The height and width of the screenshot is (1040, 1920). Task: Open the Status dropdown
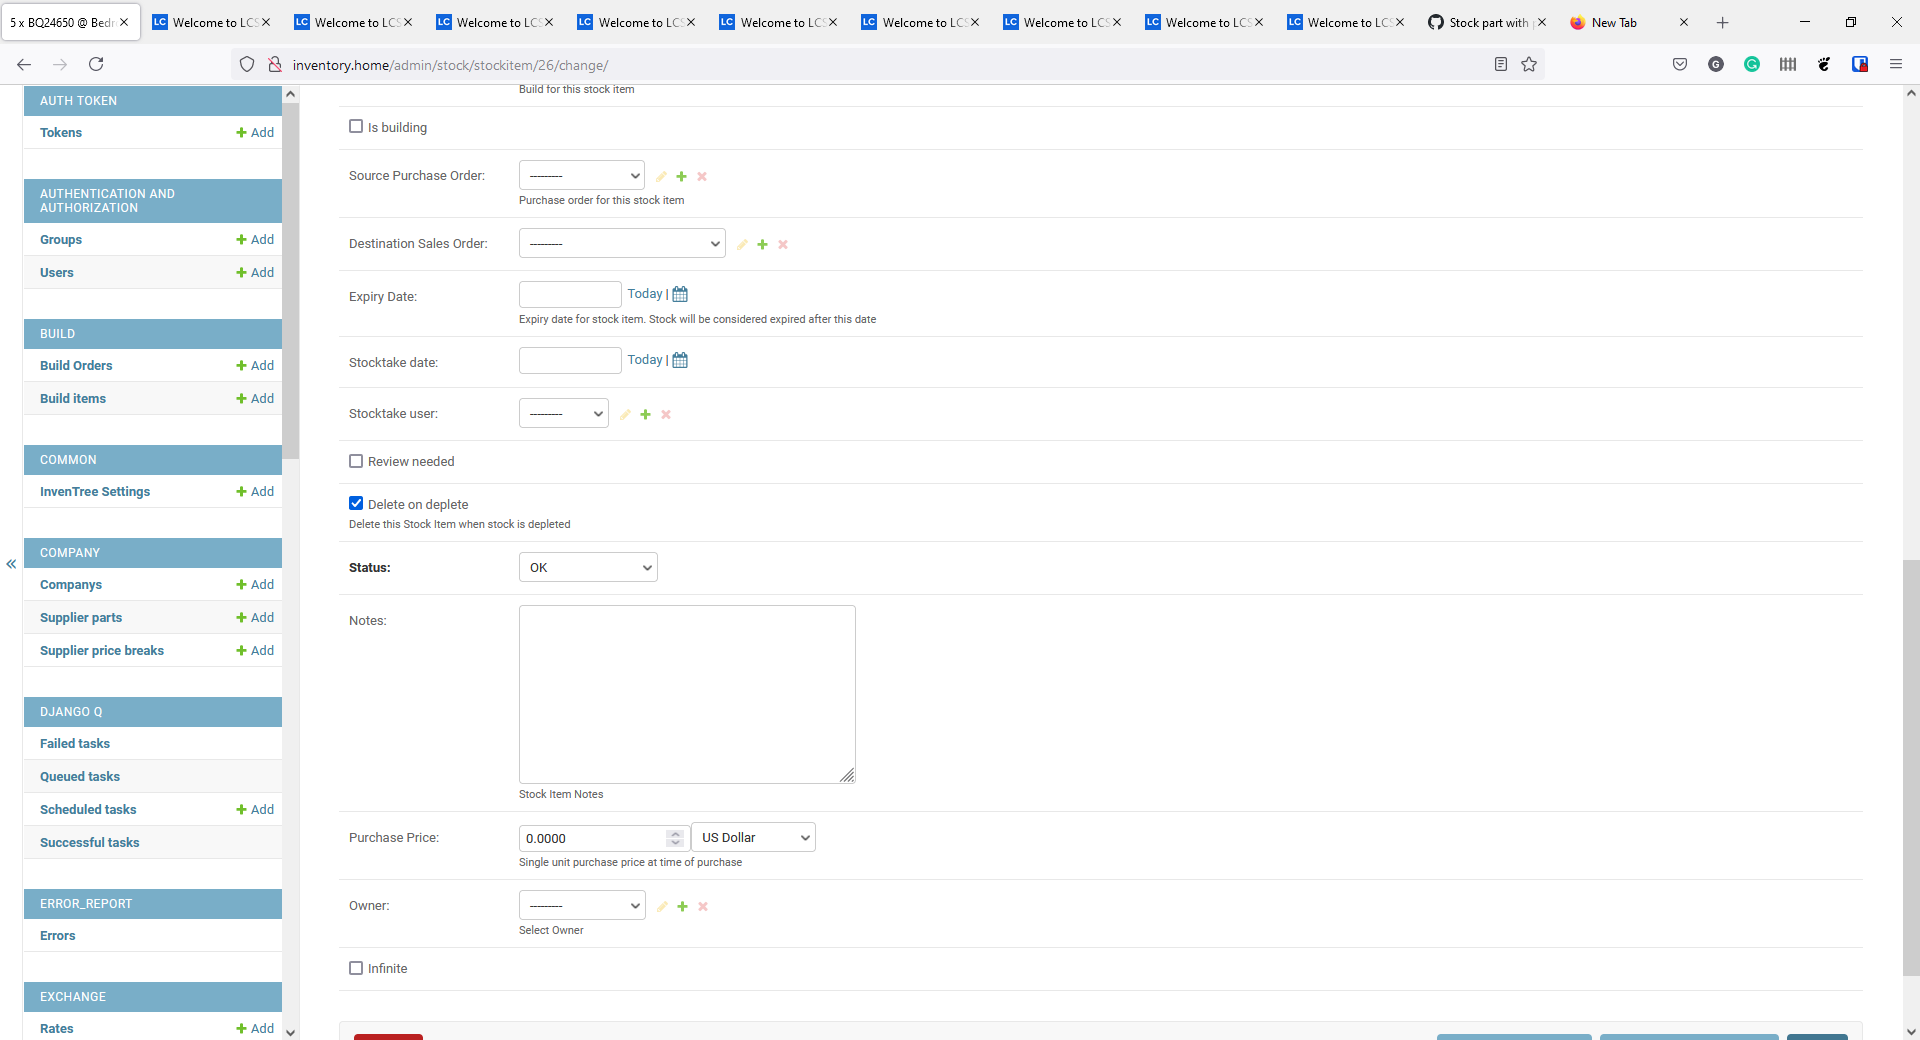pyautogui.click(x=587, y=567)
